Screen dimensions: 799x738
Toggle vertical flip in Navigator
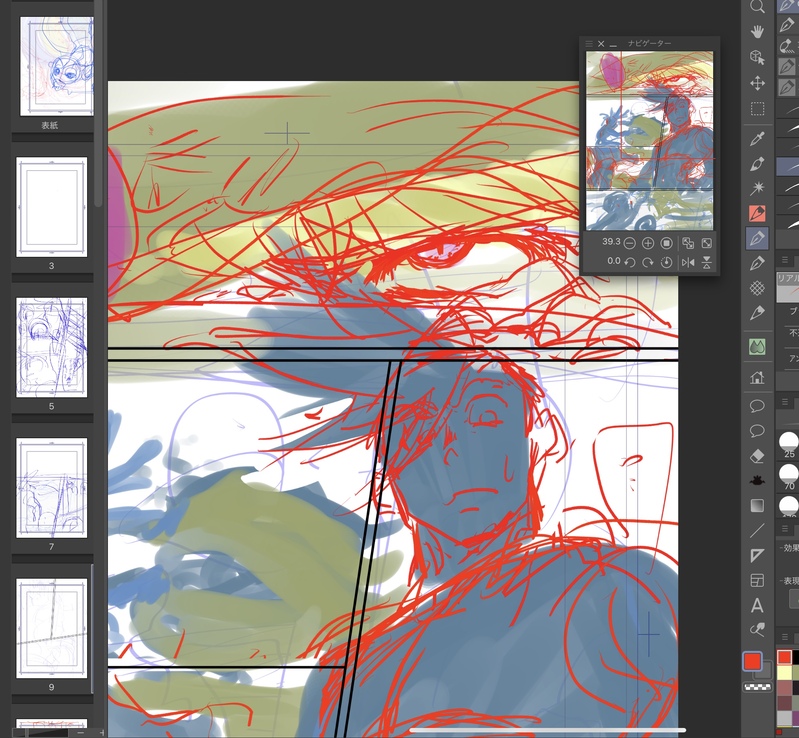[707, 262]
